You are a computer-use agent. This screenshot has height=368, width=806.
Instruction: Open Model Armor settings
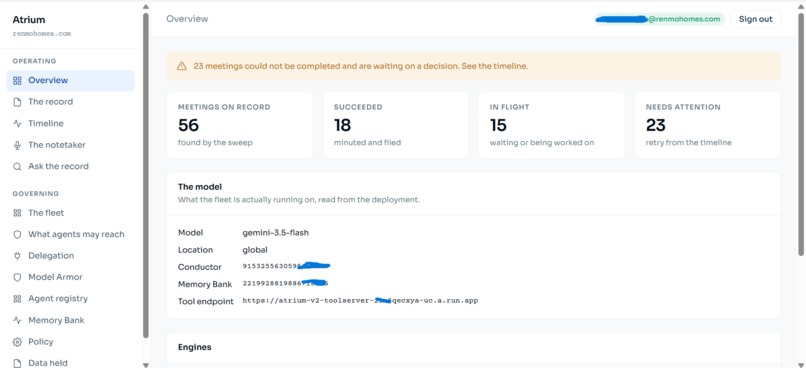(70, 277)
